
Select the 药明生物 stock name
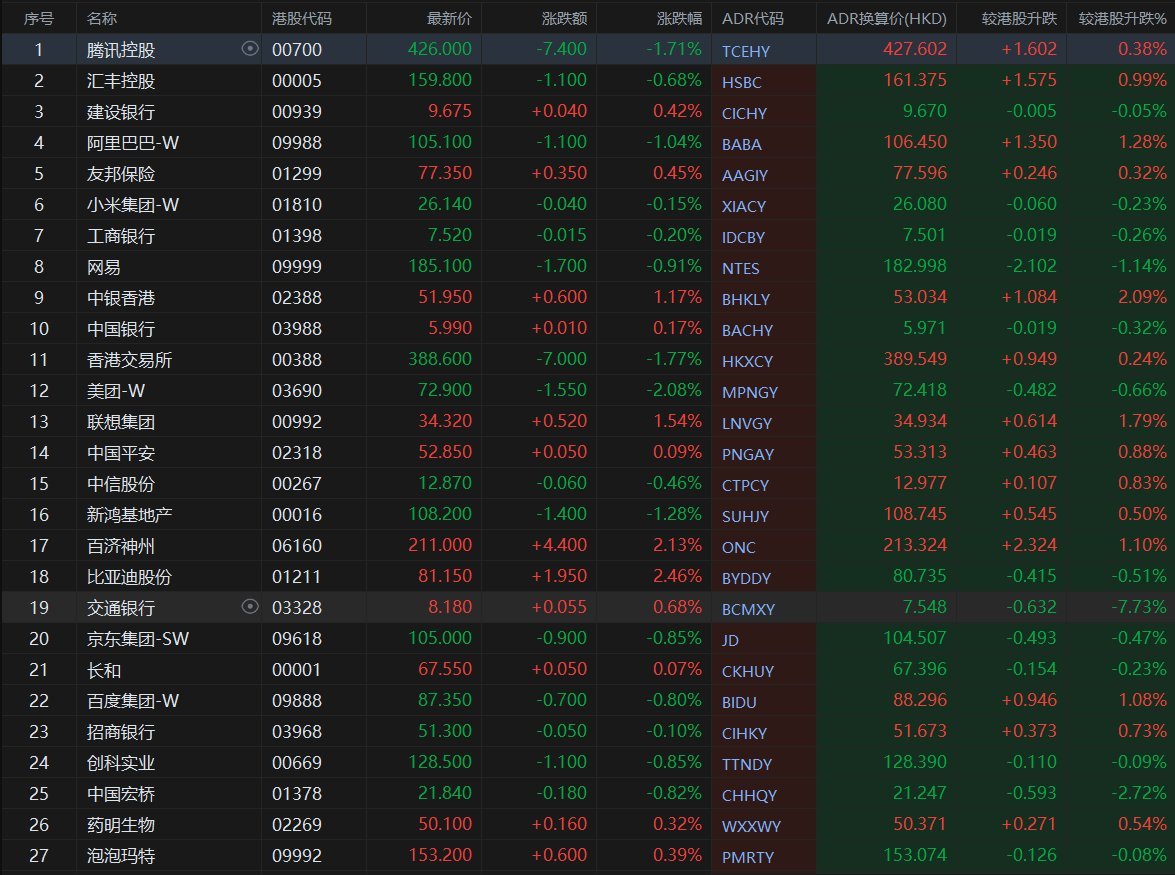(121, 826)
